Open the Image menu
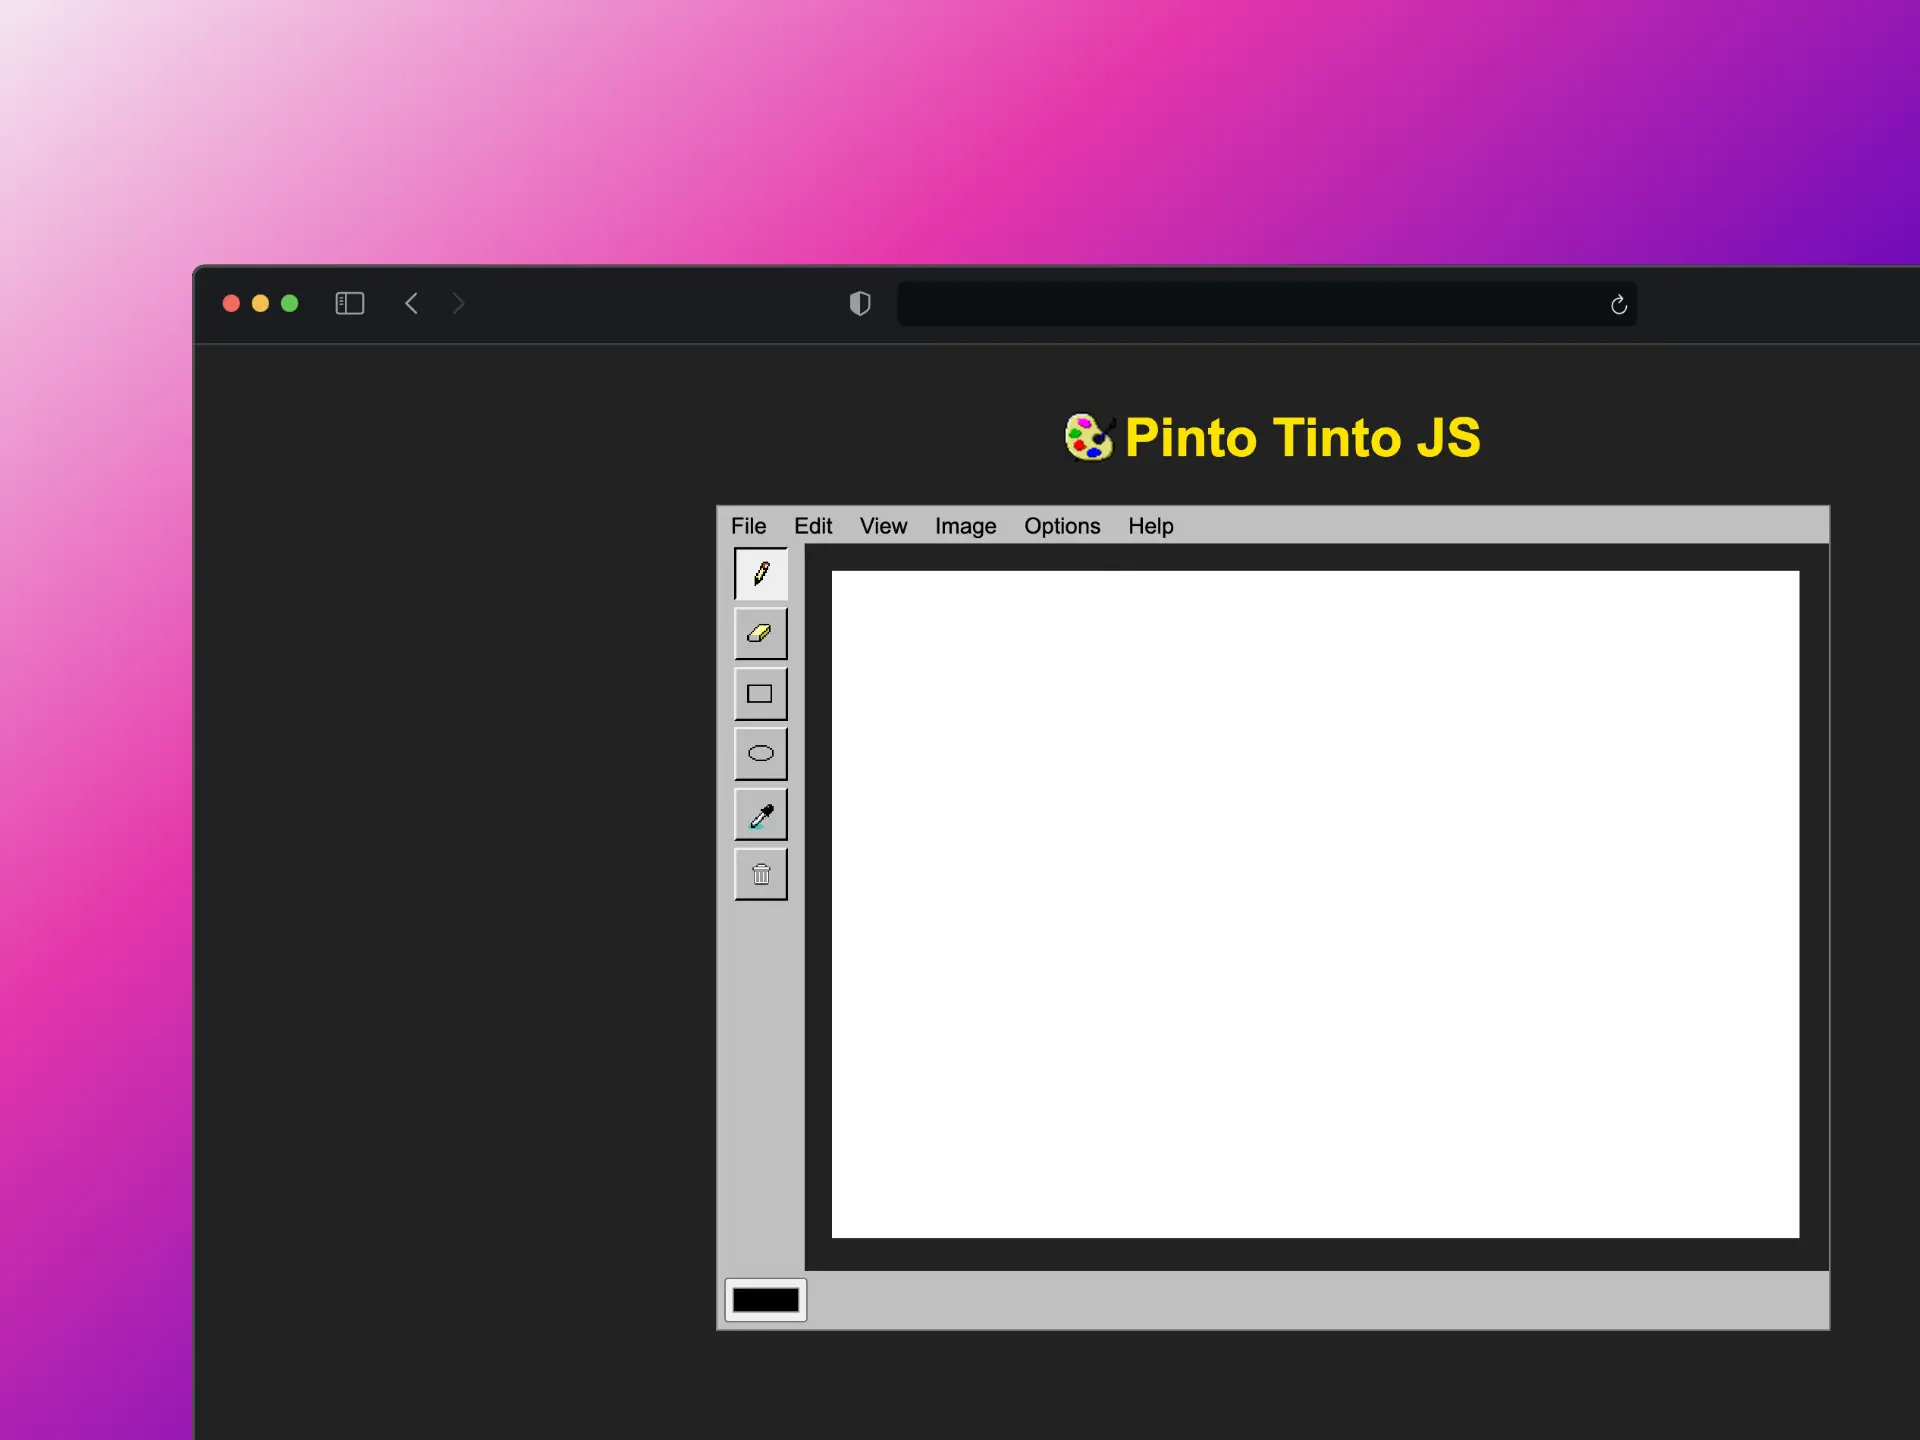Viewport: 1920px width, 1440px height. [x=965, y=526]
